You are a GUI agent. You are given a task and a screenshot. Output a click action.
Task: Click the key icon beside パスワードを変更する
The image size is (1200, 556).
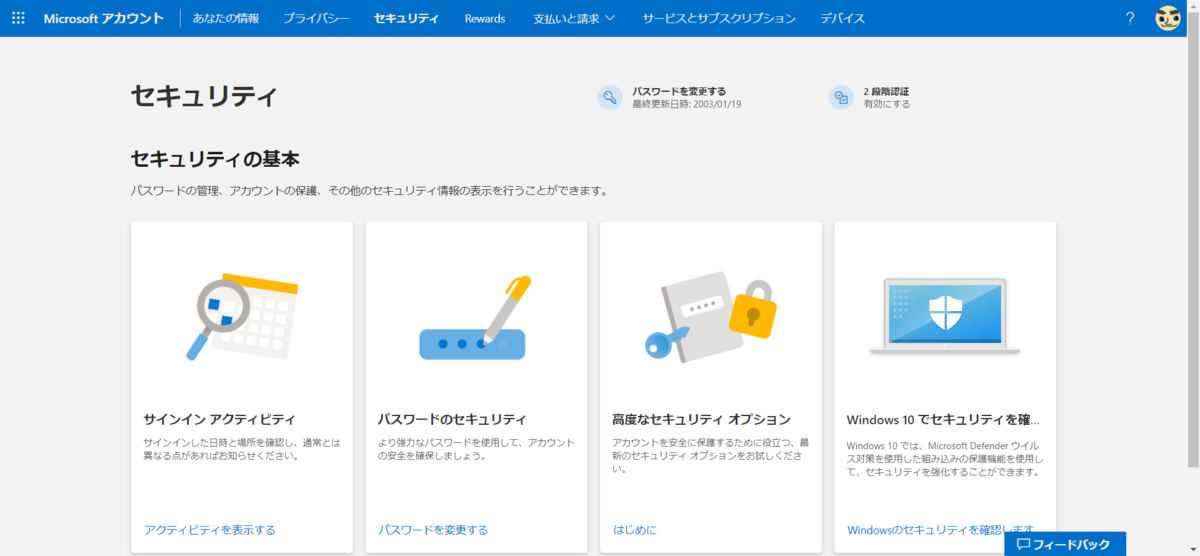[x=610, y=97]
